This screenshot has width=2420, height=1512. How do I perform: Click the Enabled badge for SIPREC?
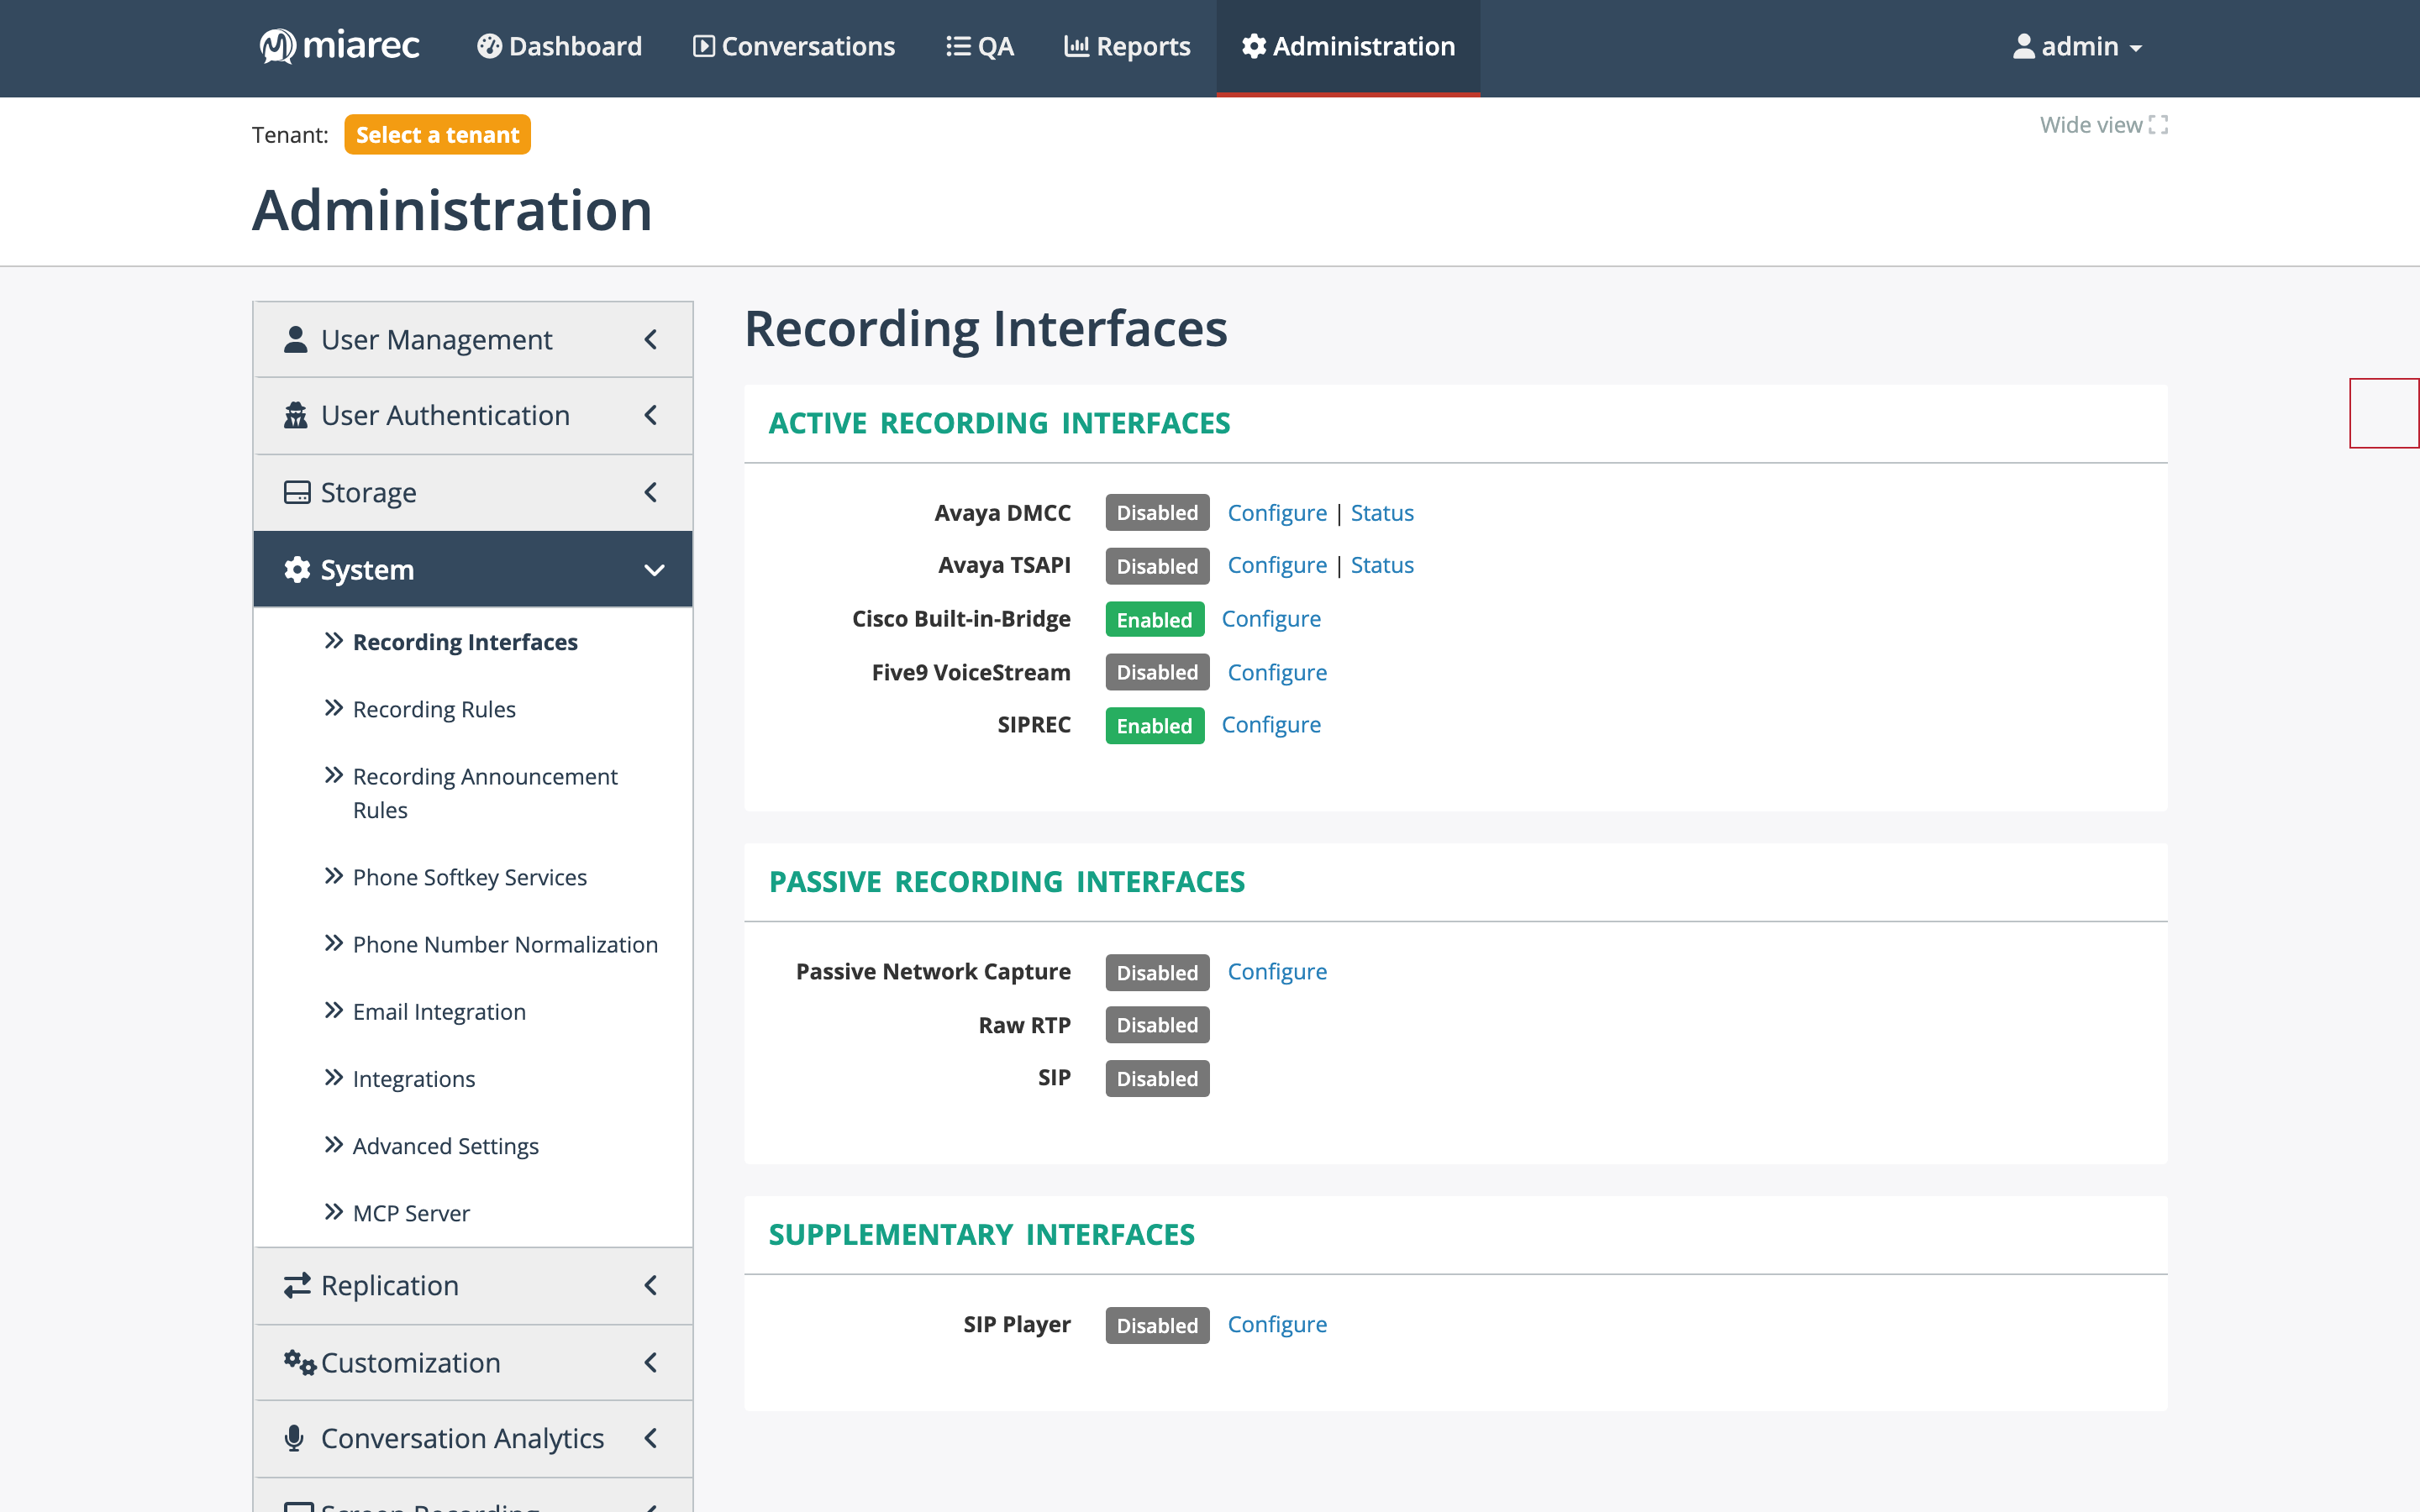click(1154, 725)
